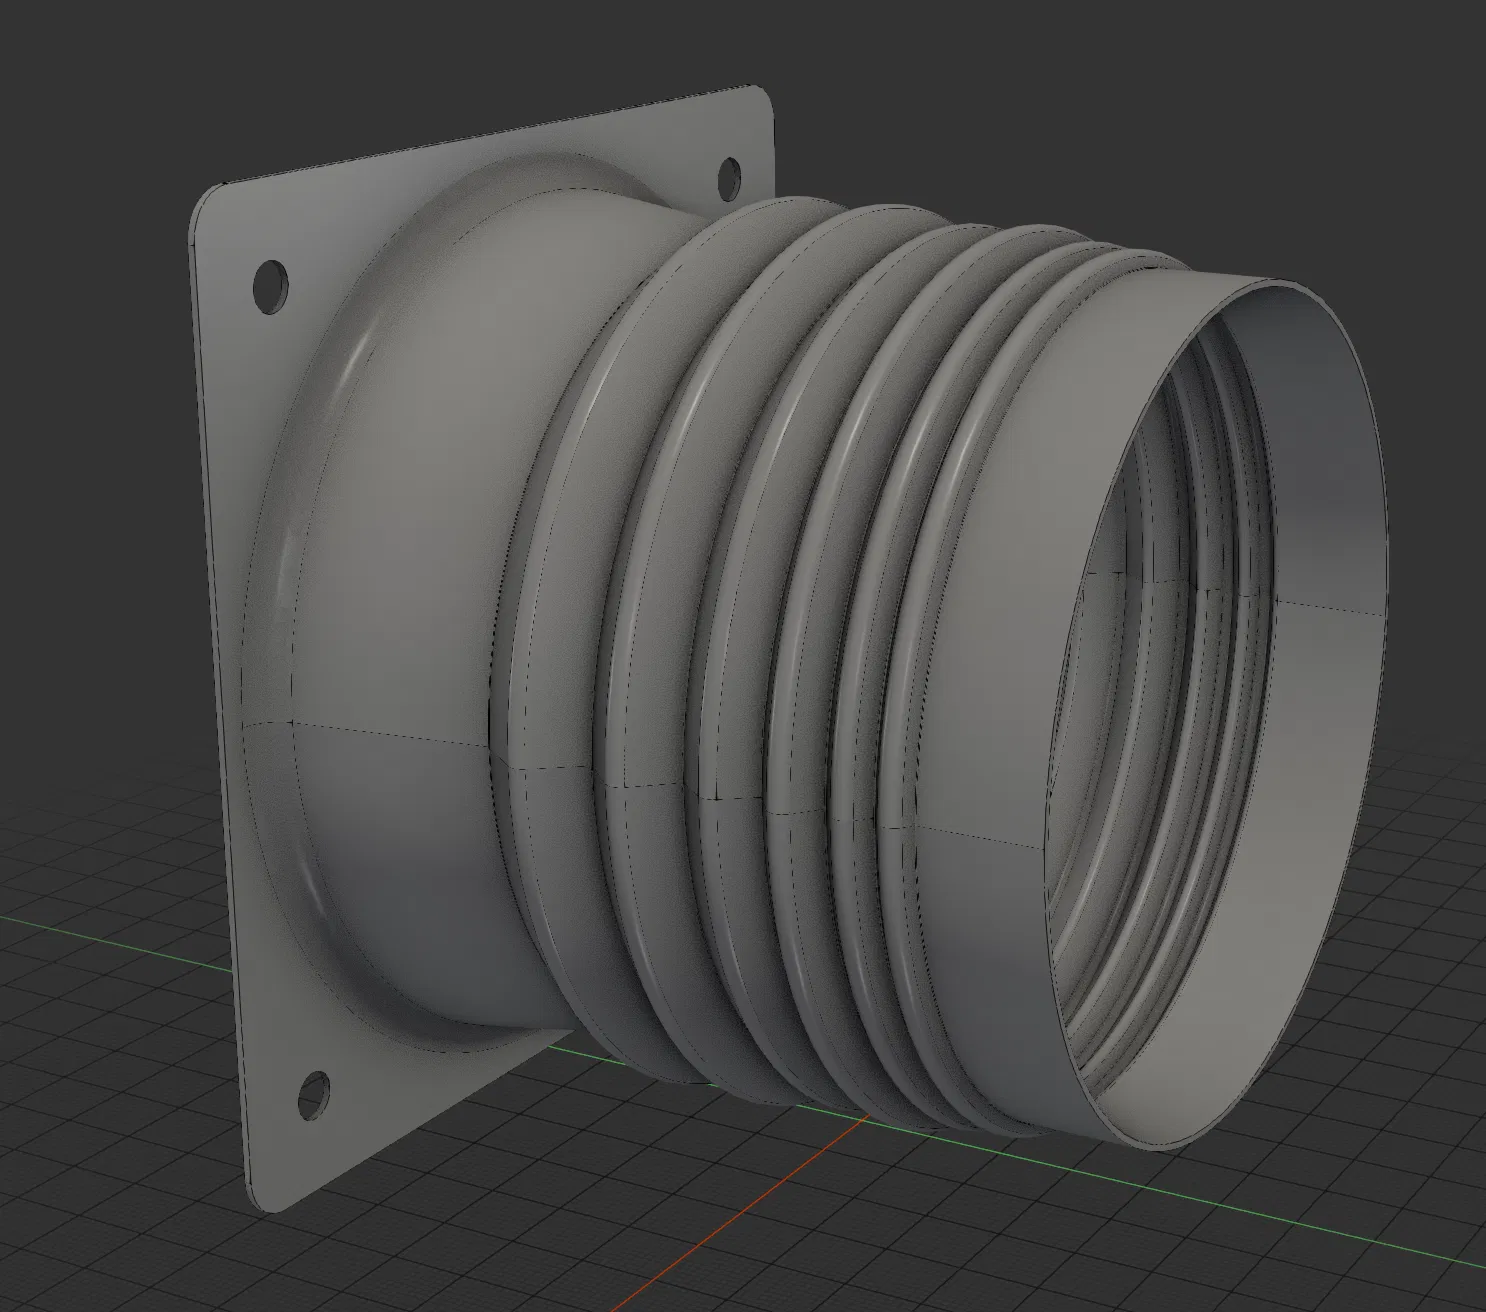Viewport: 1486px width, 1312px height.
Task: Select the bottom-left mounting hole on flange
Action: click(x=315, y=1094)
